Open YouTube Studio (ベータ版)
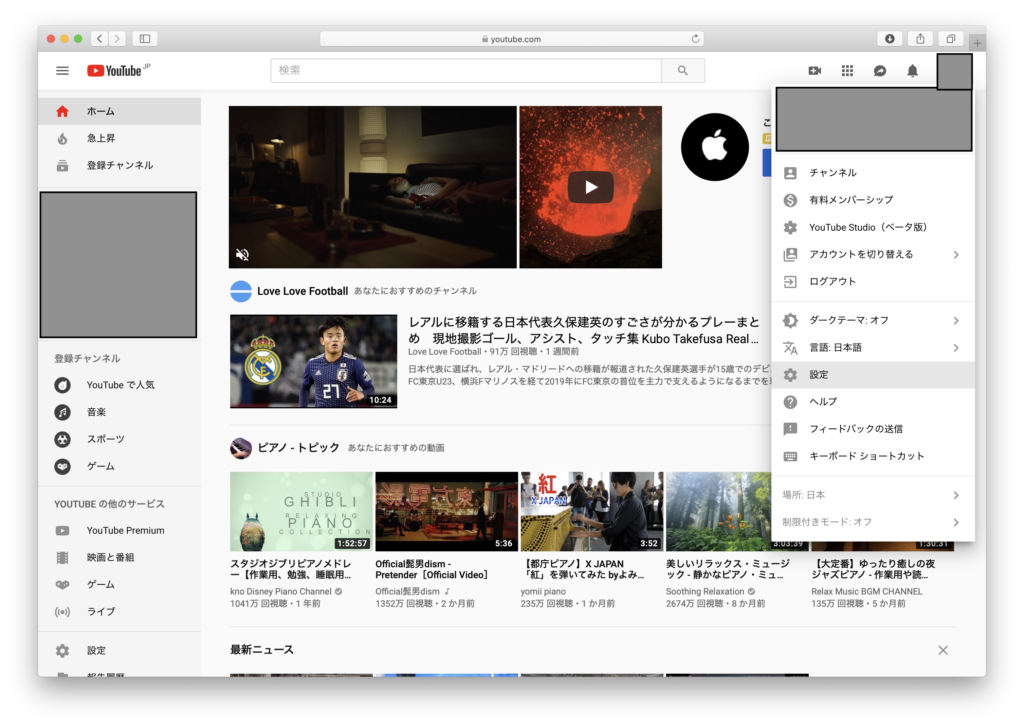Image resolution: width=1024 pixels, height=727 pixels. 872,227
